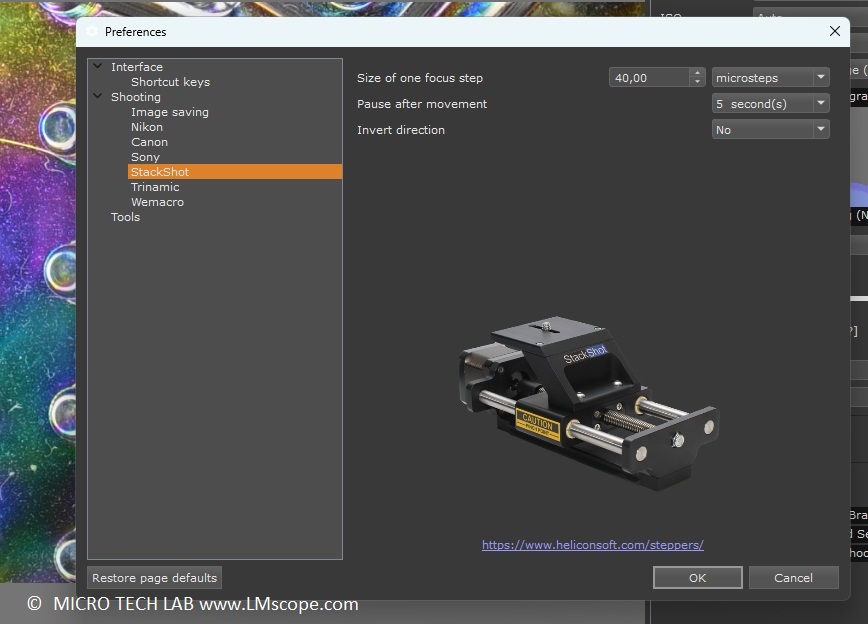This screenshot has width=868, height=624.
Task: Open Sony camera settings
Action: click(145, 157)
